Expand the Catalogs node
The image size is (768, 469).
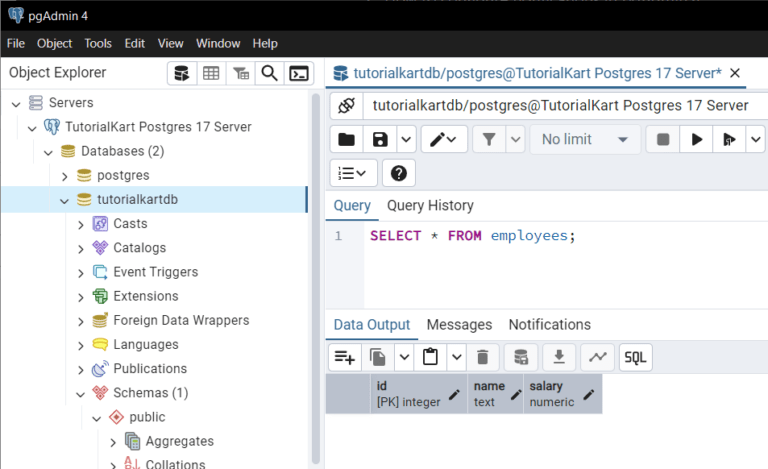point(81,249)
